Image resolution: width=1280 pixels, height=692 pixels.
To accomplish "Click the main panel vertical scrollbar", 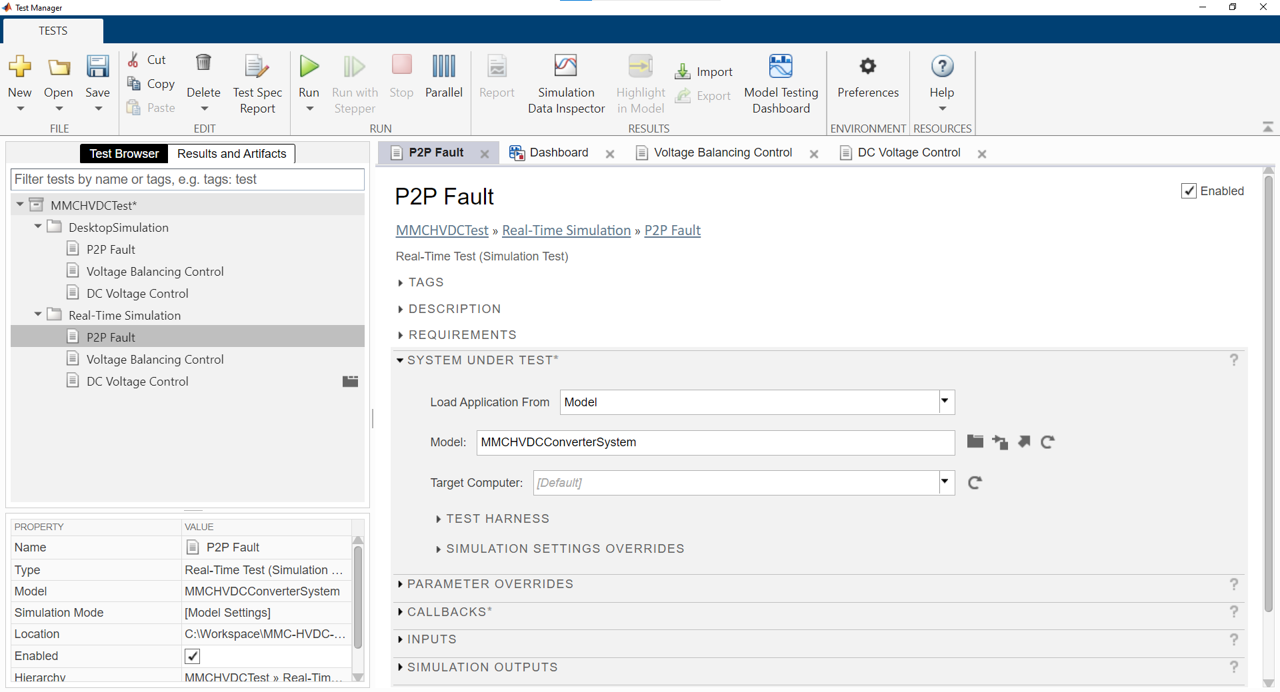I will (x=1269, y=393).
